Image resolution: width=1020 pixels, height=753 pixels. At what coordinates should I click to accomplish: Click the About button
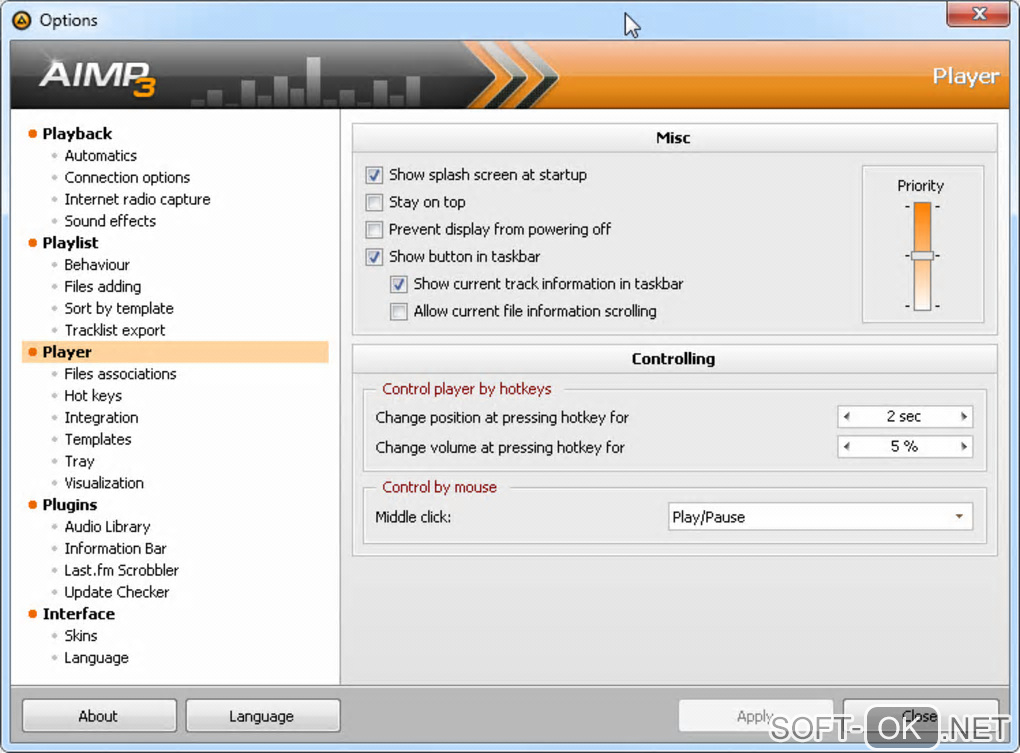[99, 716]
